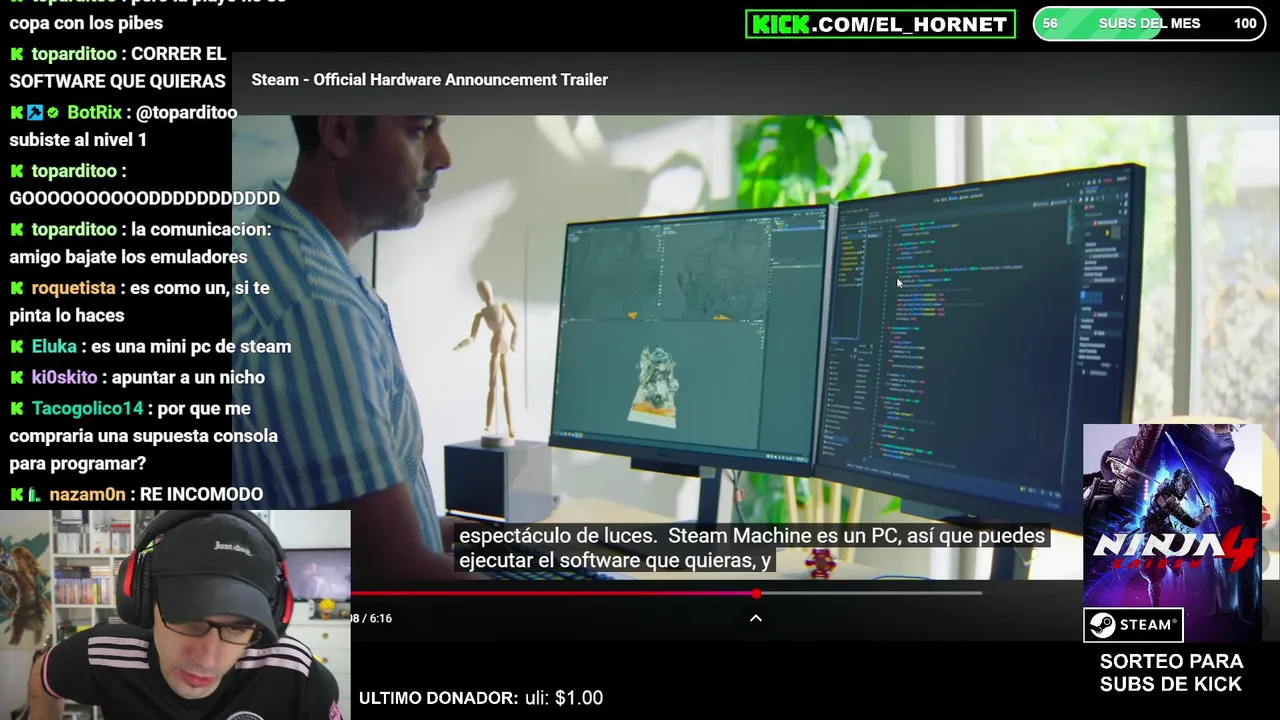The image size is (1280, 720).
Task: Click the Kick badge beside Tacogolico14
Action: 17,409
